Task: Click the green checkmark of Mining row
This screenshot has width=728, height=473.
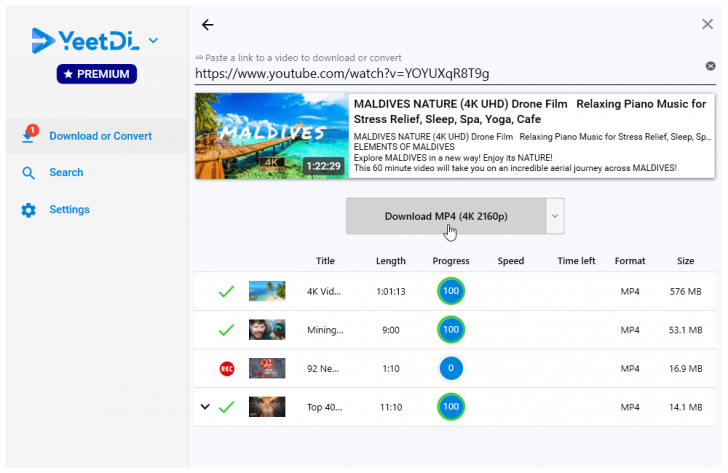Action: pyautogui.click(x=227, y=330)
